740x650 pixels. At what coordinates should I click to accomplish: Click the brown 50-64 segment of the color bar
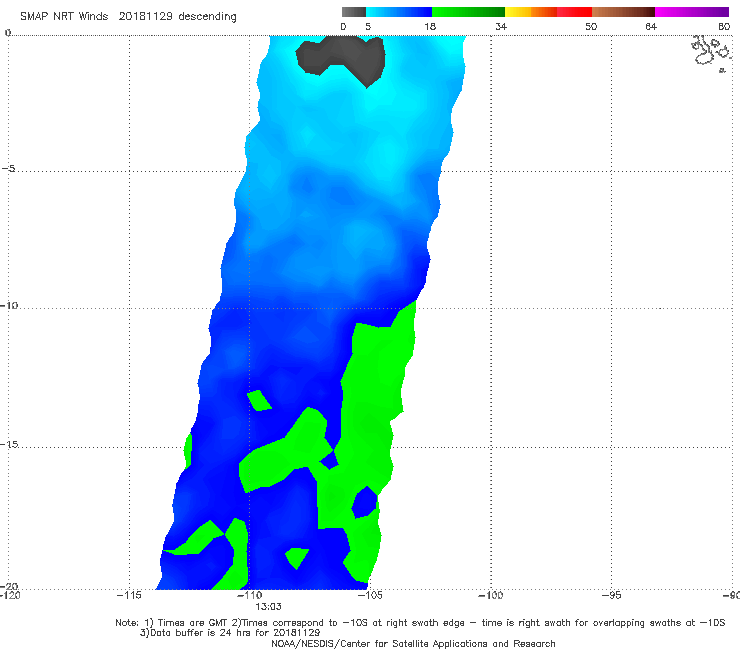(623, 12)
